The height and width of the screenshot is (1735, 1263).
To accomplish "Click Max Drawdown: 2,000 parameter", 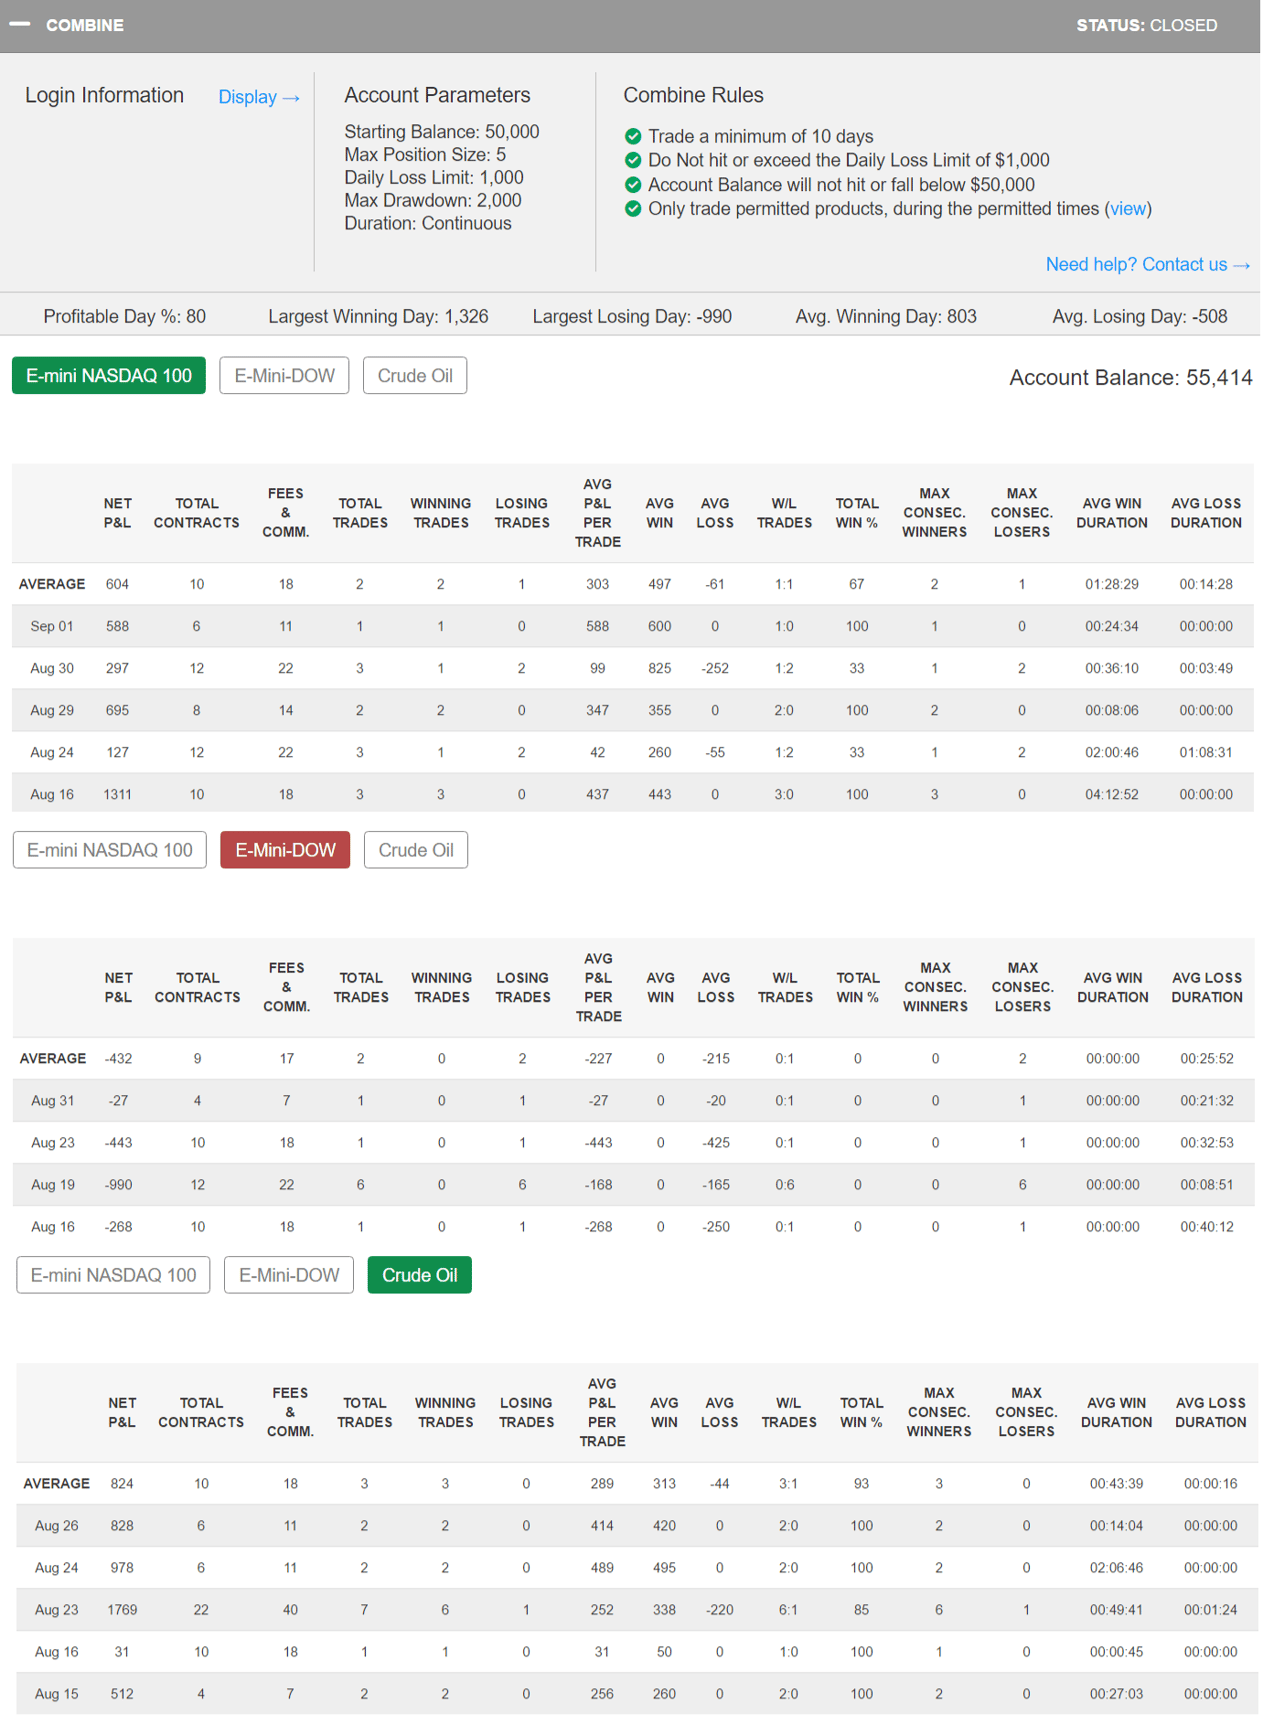I will 433,200.
